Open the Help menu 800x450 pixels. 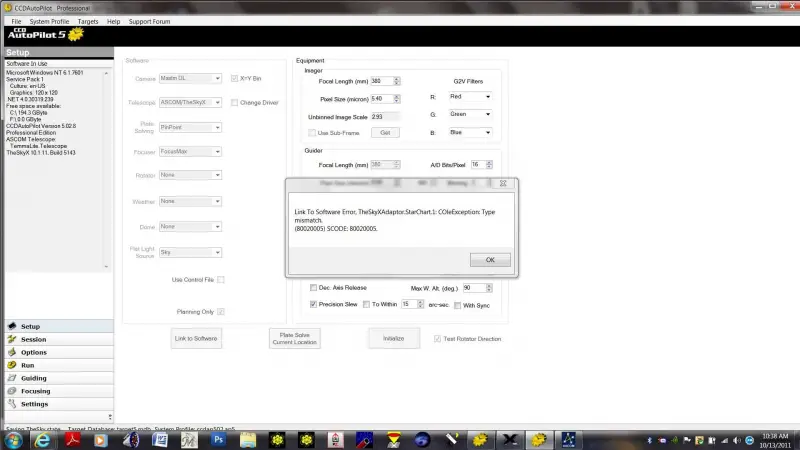(113, 21)
